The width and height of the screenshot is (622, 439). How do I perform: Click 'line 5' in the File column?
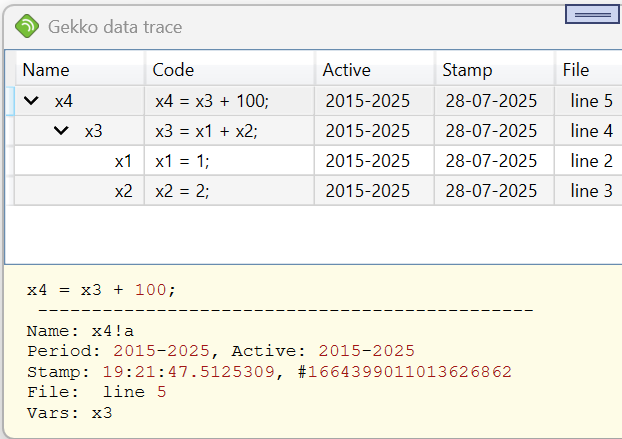click(x=591, y=101)
